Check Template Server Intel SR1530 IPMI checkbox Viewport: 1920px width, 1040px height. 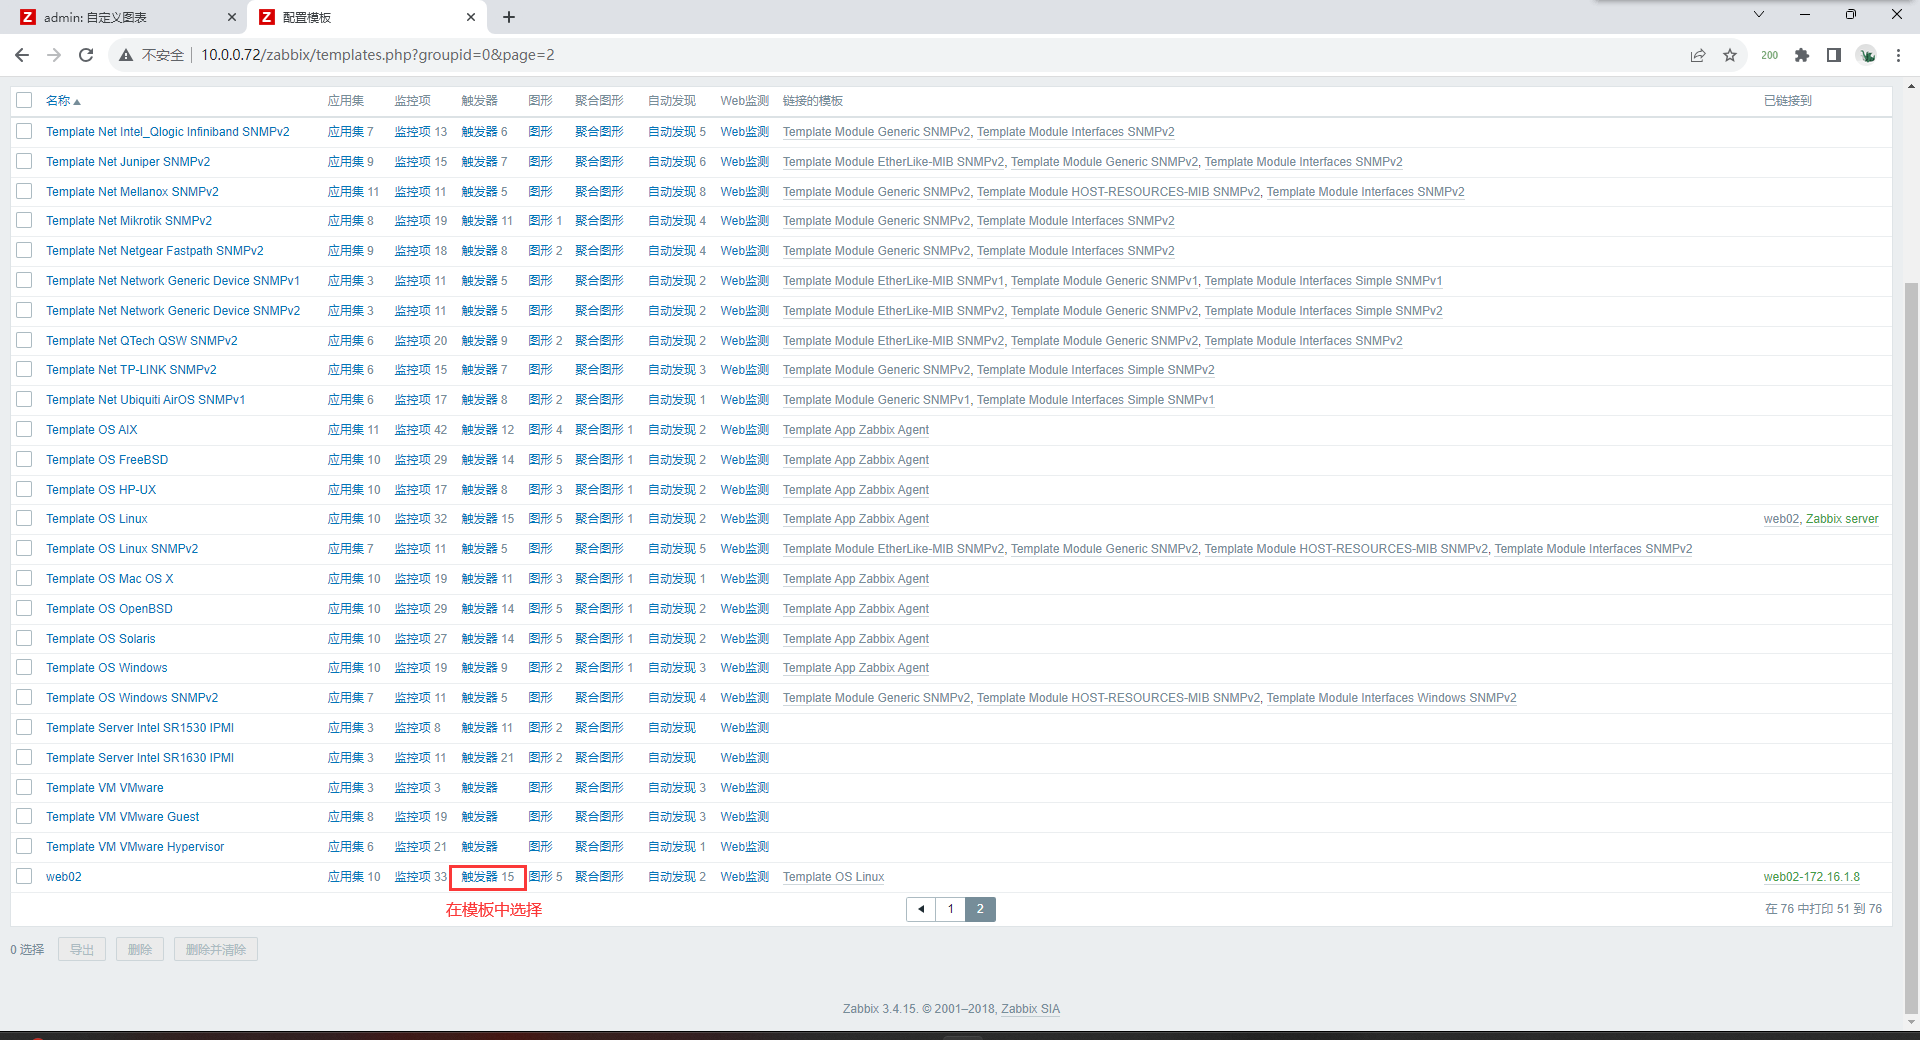point(24,727)
